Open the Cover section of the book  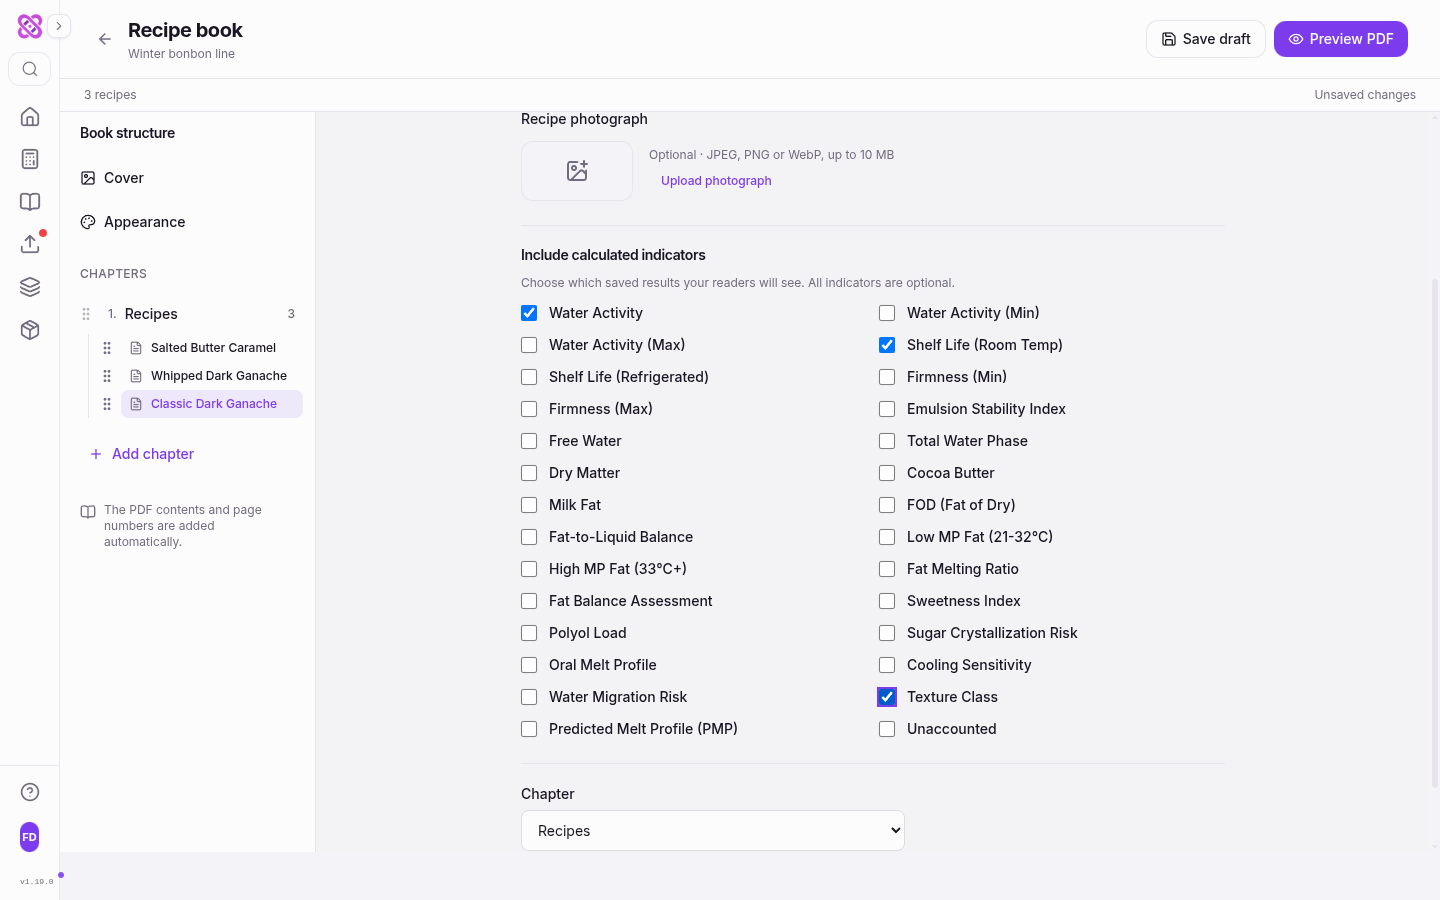pyautogui.click(x=187, y=178)
